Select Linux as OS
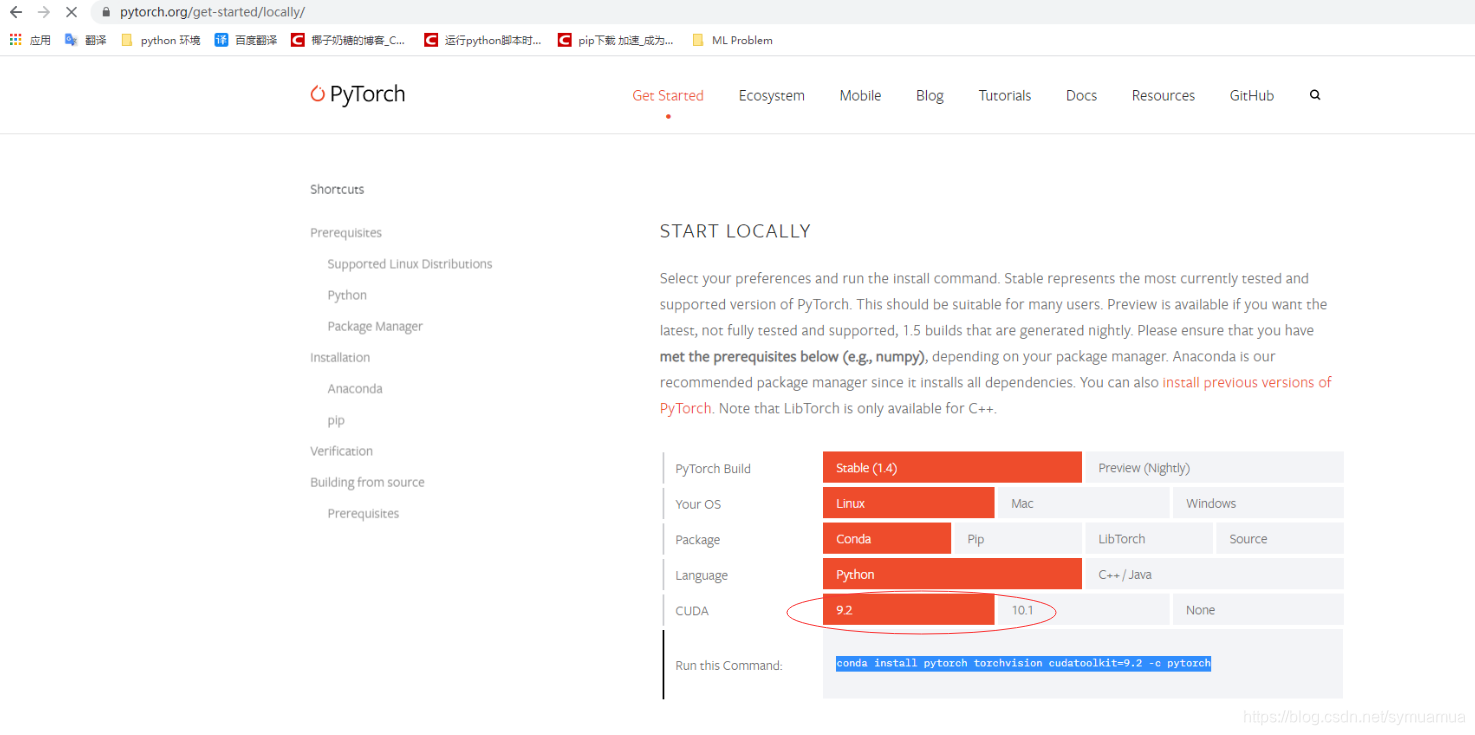The width and height of the screenshot is (1475, 735). pyautogui.click(x=908, y=503)
